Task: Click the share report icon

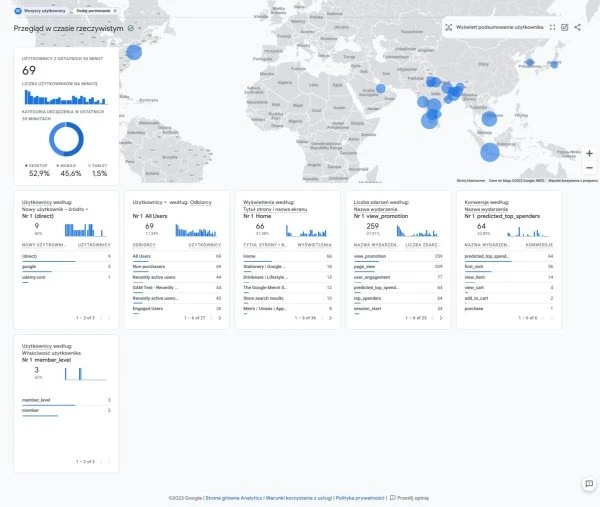Action: [578, 27]
